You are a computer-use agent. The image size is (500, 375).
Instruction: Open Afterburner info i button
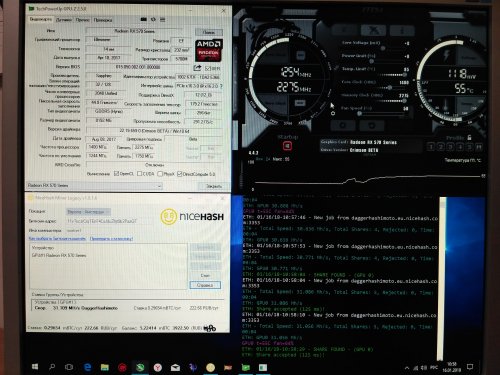click(x=402, y=30)
